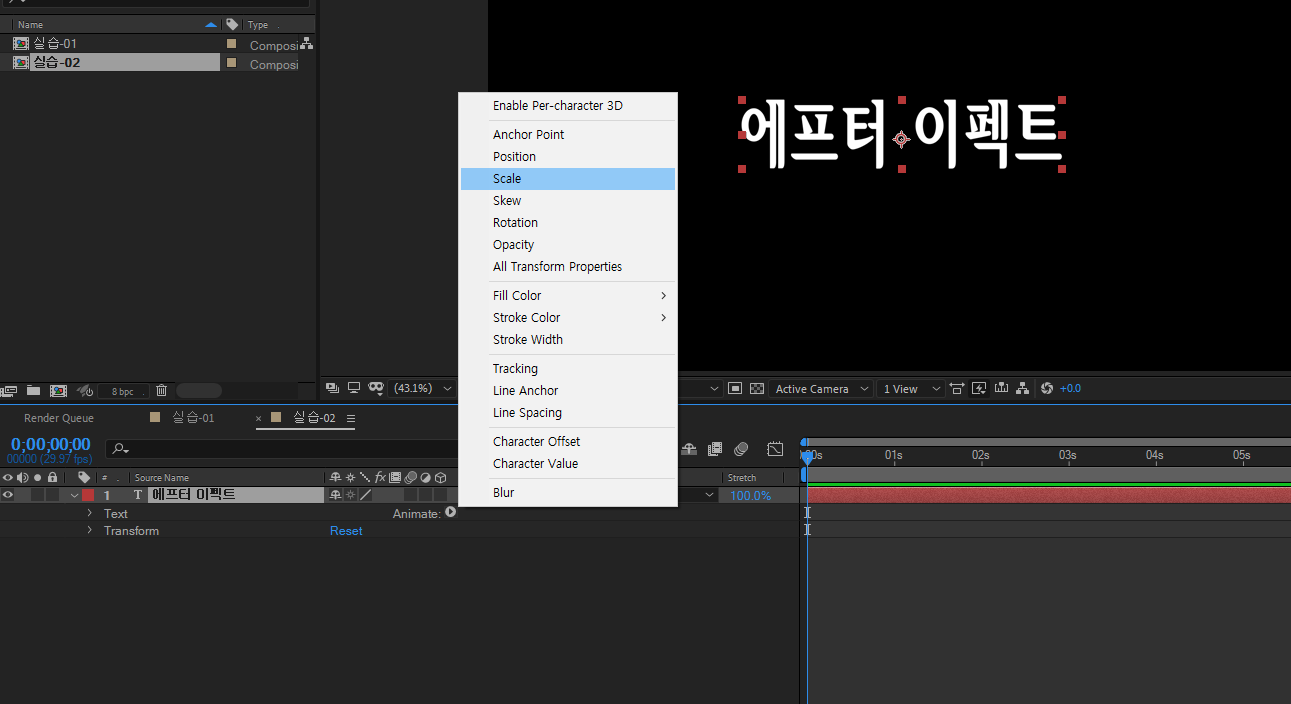
Task: Open the magnification (43.1%) dropdown
Action: click(x=424, y=388)
